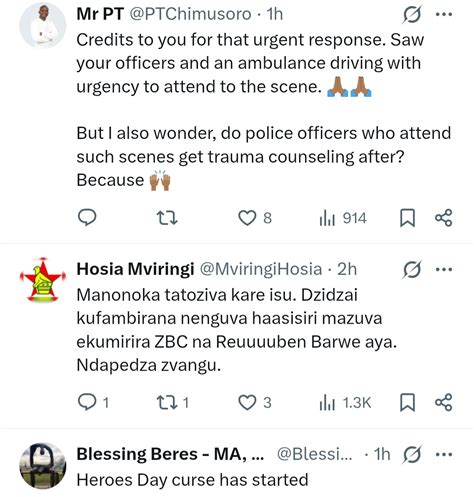Screen dimensions: 474x497
Task: Open more options on Blessing Beres's tweet
Action: click(444, 454)
